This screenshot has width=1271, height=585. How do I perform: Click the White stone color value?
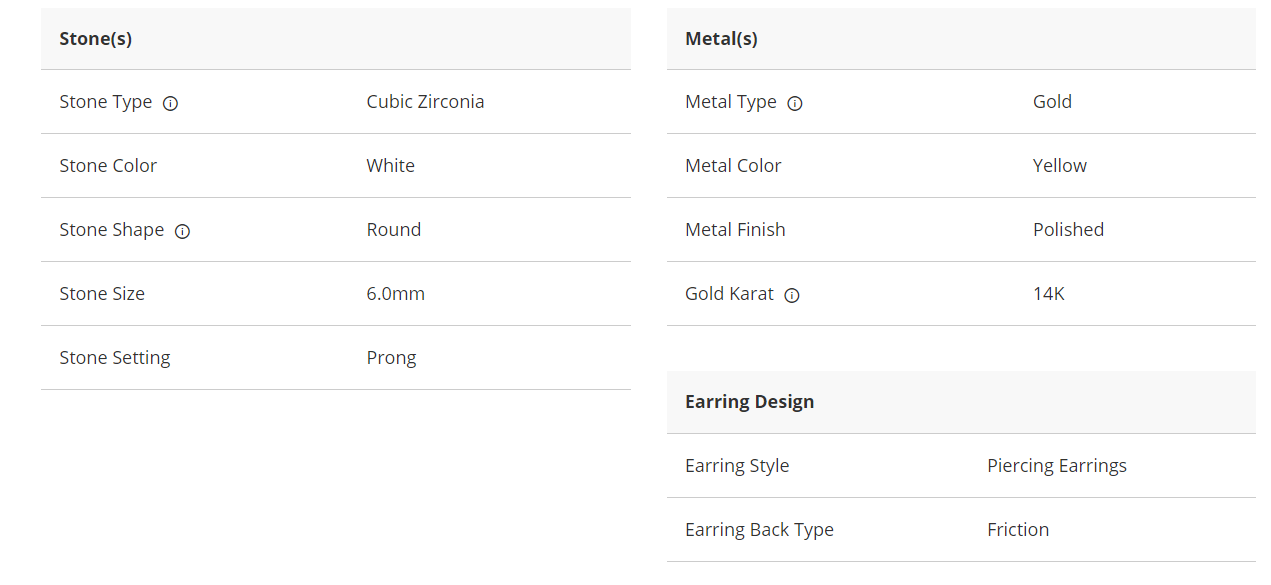[x=390, y=166]
